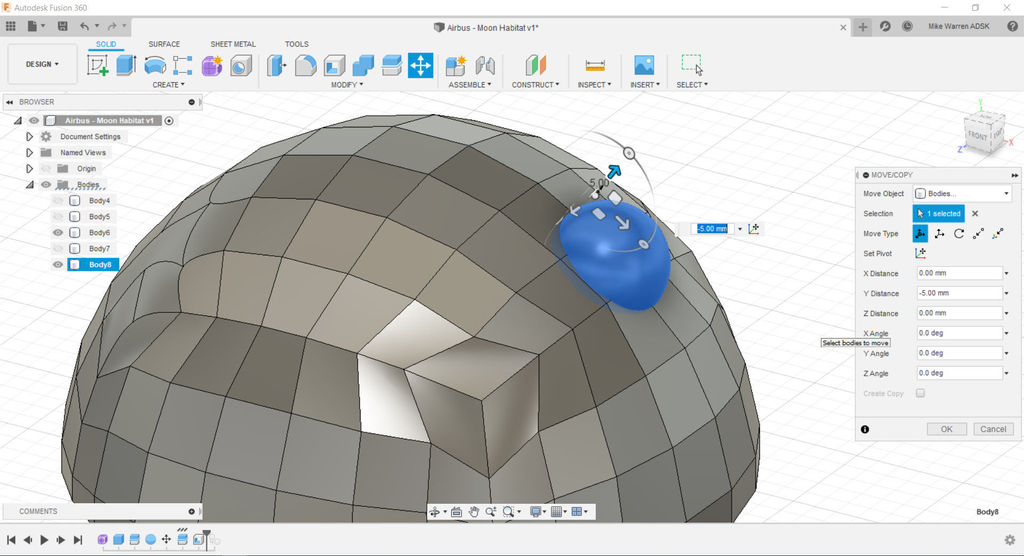Select Point to Point move type

(x=978, y=233)
